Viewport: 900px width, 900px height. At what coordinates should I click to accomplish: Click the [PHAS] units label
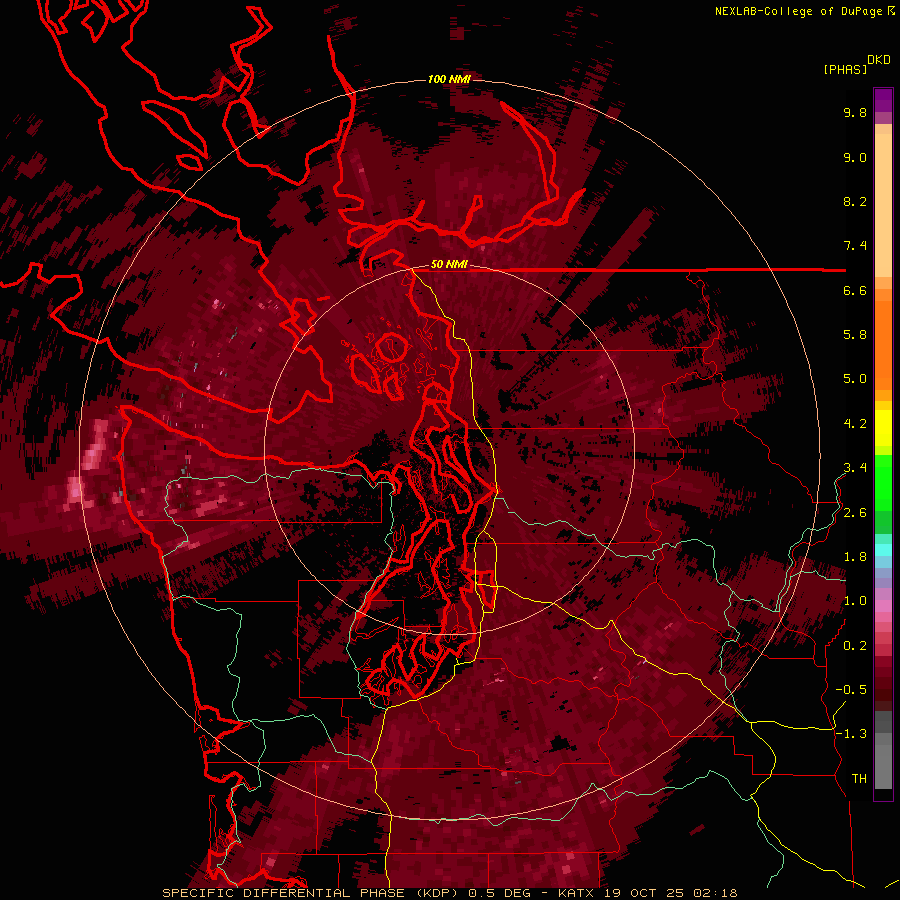click(845, 69)
